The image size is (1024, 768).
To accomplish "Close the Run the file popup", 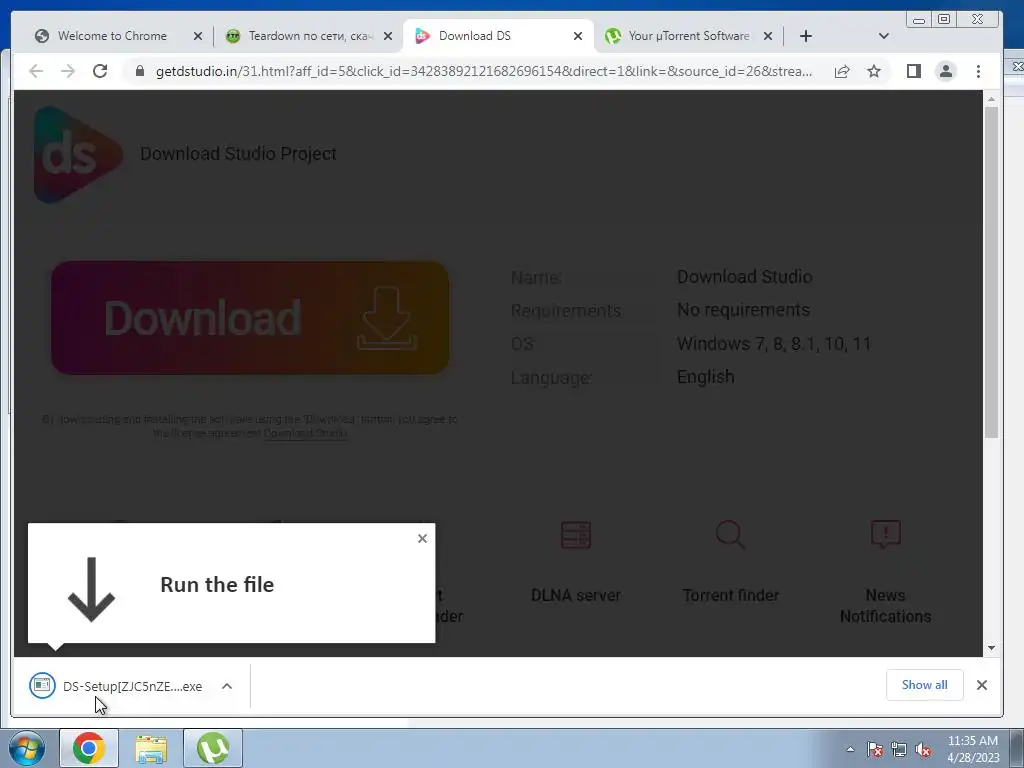I will (423, 538).
